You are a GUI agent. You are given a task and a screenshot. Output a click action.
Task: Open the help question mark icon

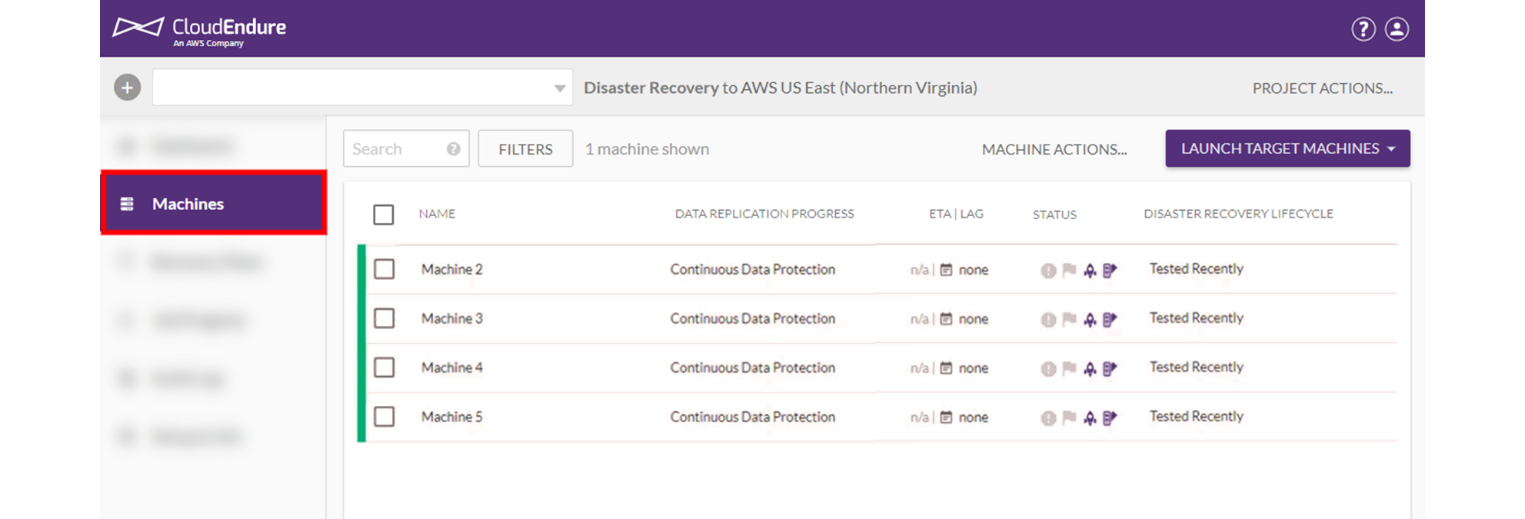(x=1363, y=29)
